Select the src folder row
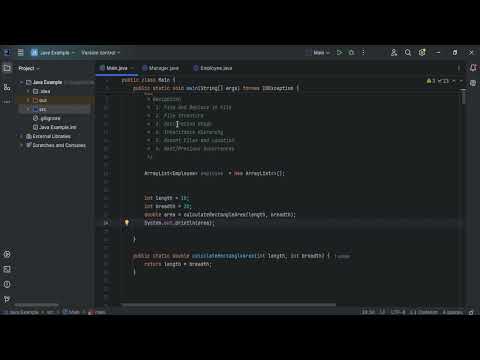480x360 pixels. coord(54,109)
